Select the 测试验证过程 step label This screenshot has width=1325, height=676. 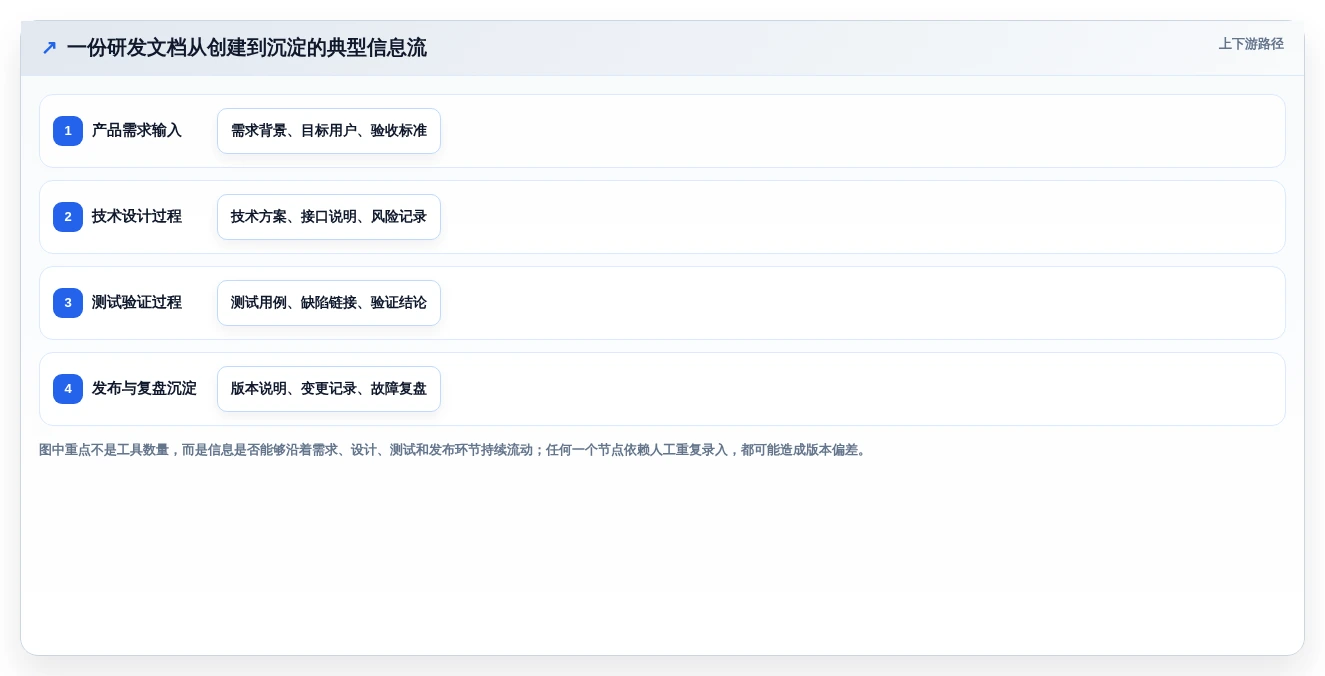137,303
